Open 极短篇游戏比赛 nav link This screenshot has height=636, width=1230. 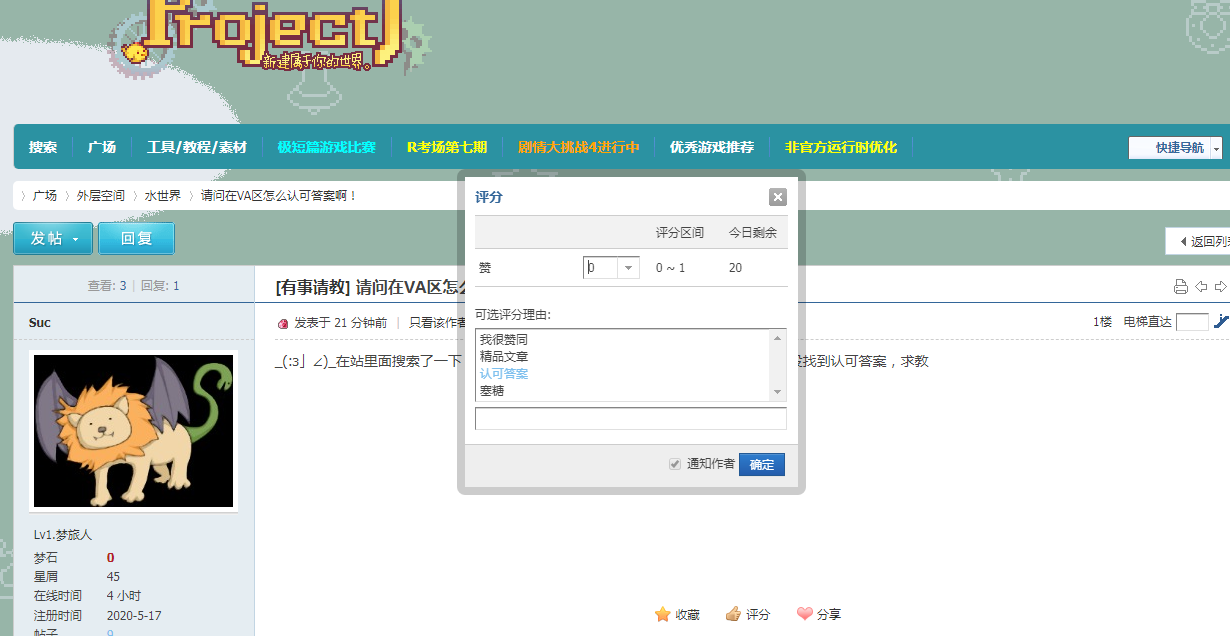coord(326,147)
